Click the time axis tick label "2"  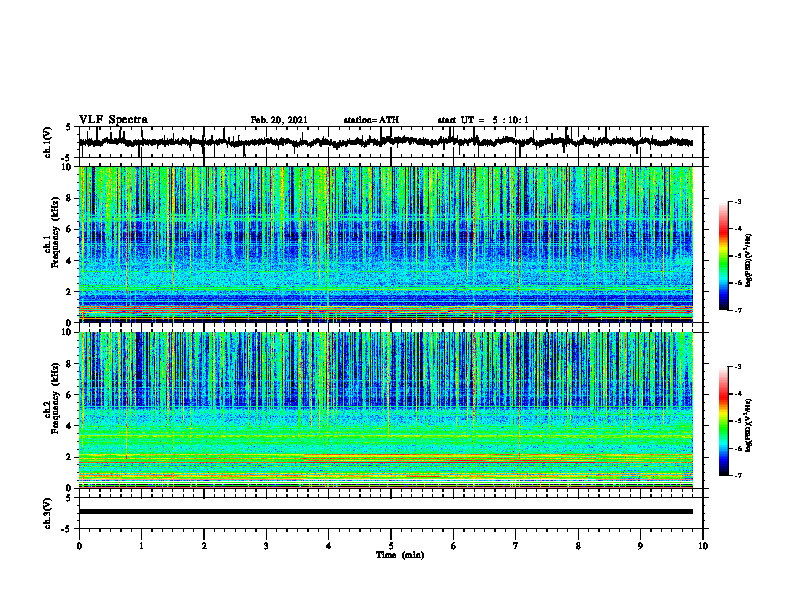pos(204,546)
